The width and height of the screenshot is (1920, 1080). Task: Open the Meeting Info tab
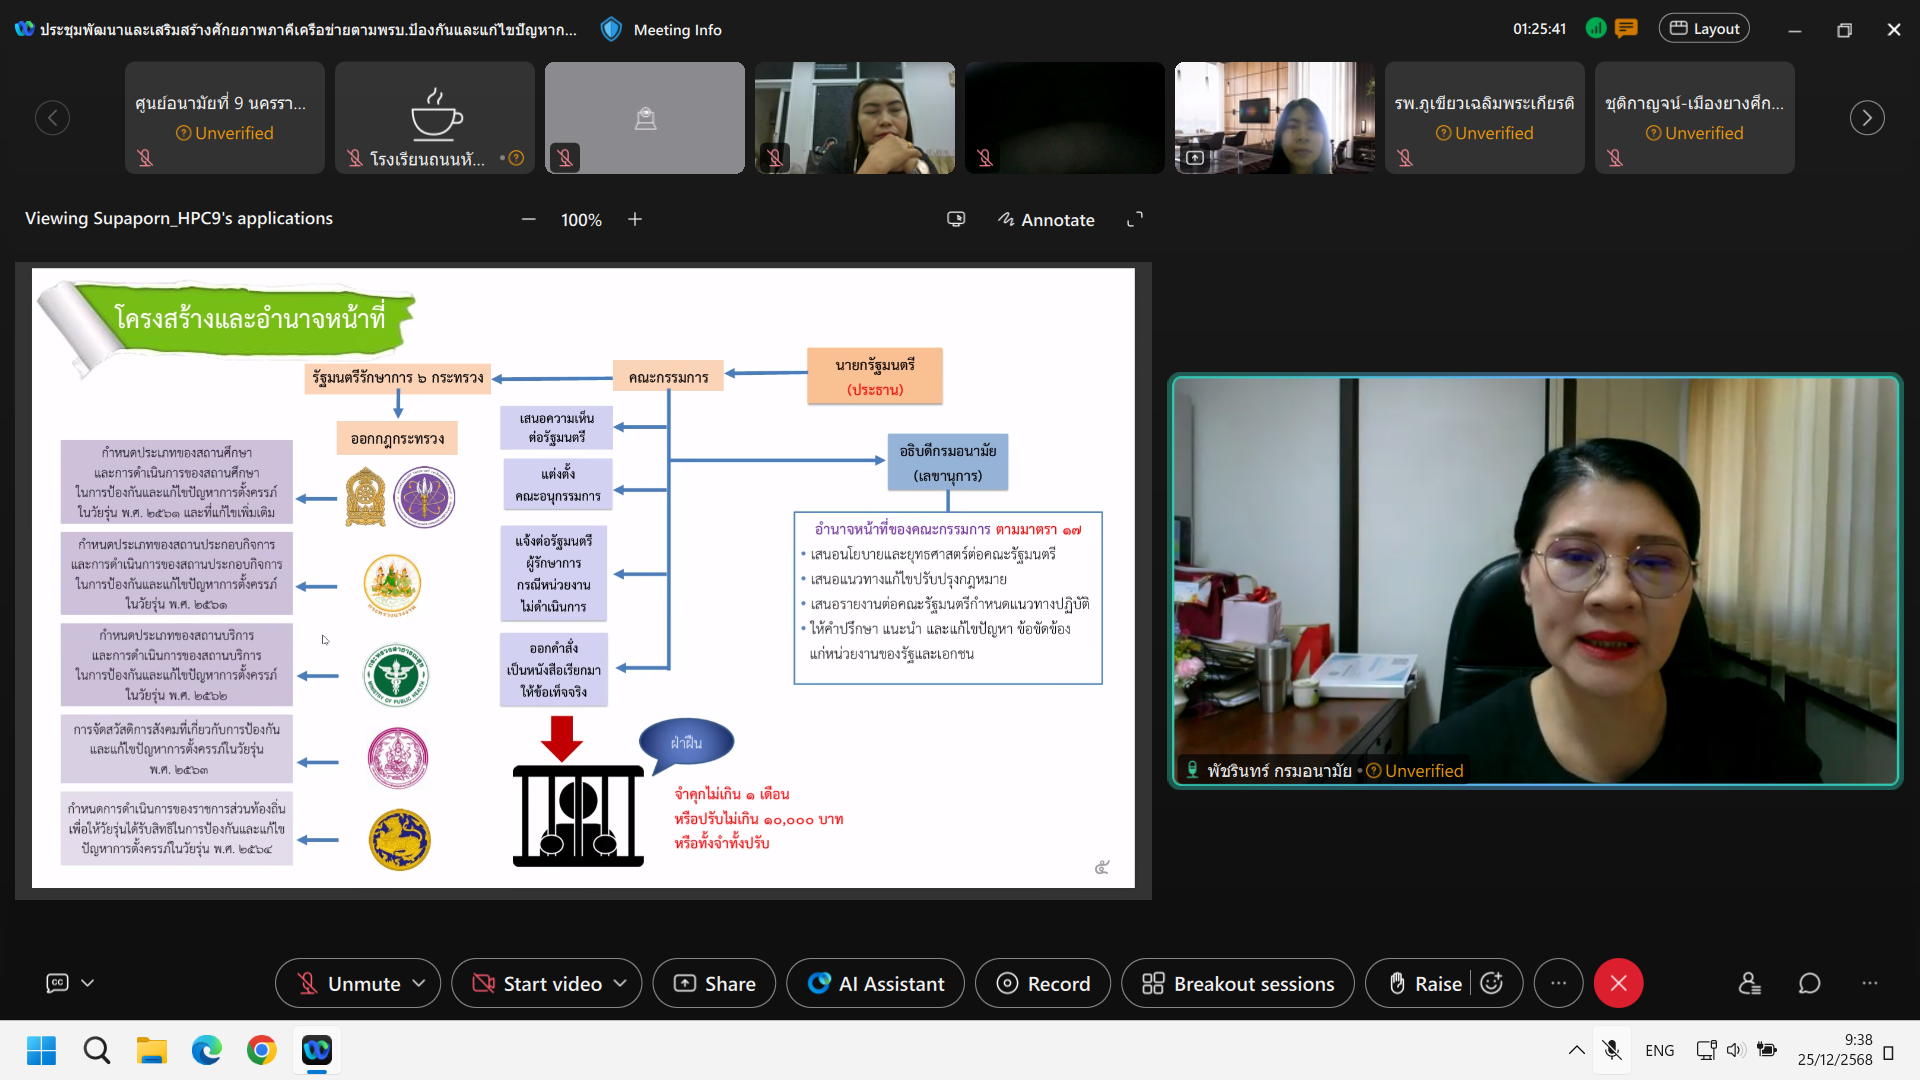[661, 29]
